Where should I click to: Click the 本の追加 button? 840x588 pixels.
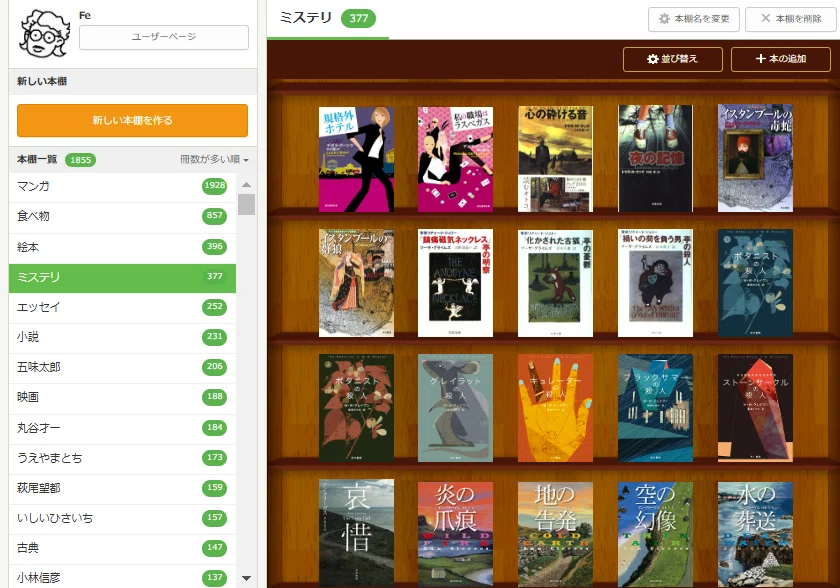point(781,59)
